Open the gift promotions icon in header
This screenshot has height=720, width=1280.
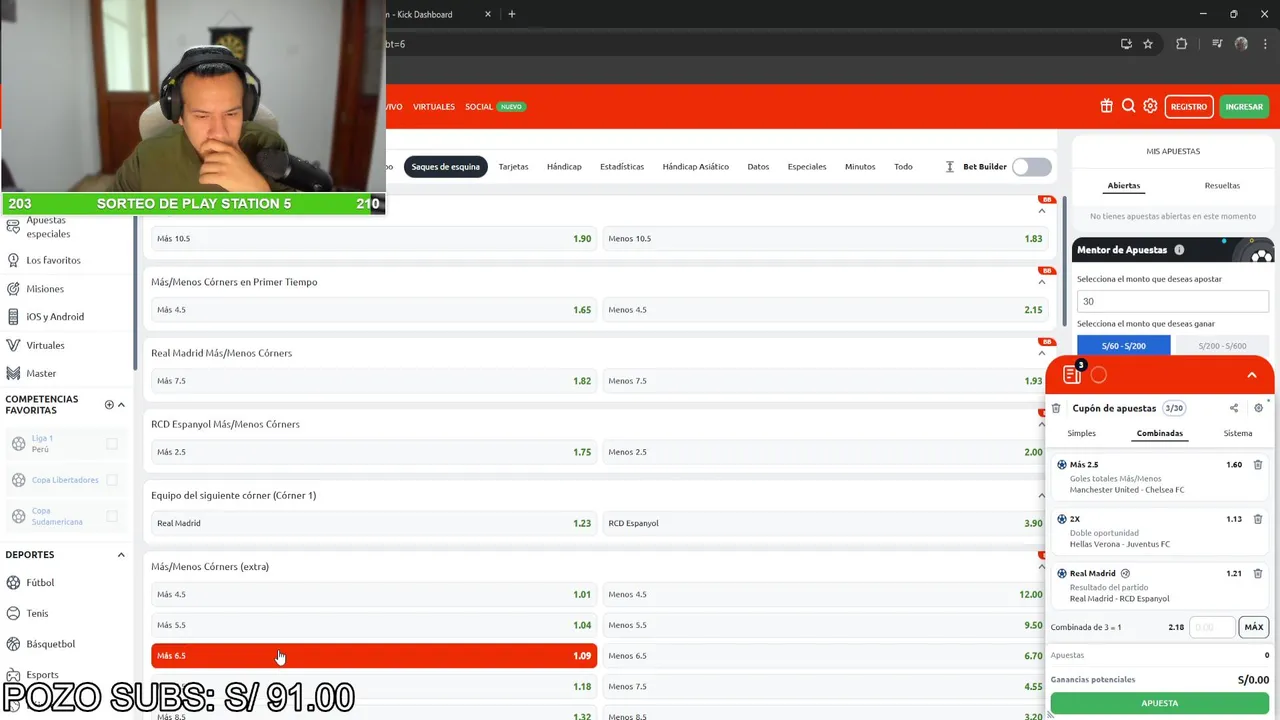coord(1106,106)
